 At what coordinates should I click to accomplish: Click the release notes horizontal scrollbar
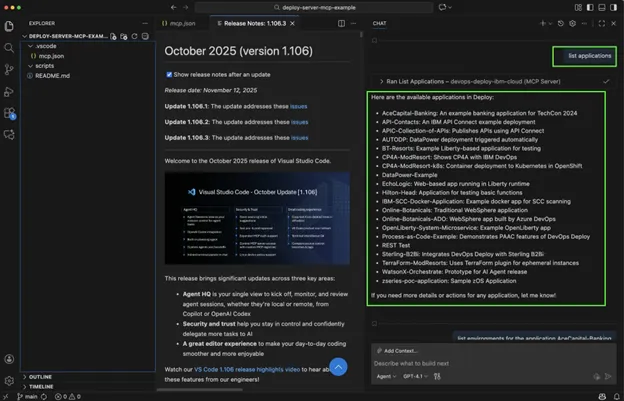pos(200,390)
